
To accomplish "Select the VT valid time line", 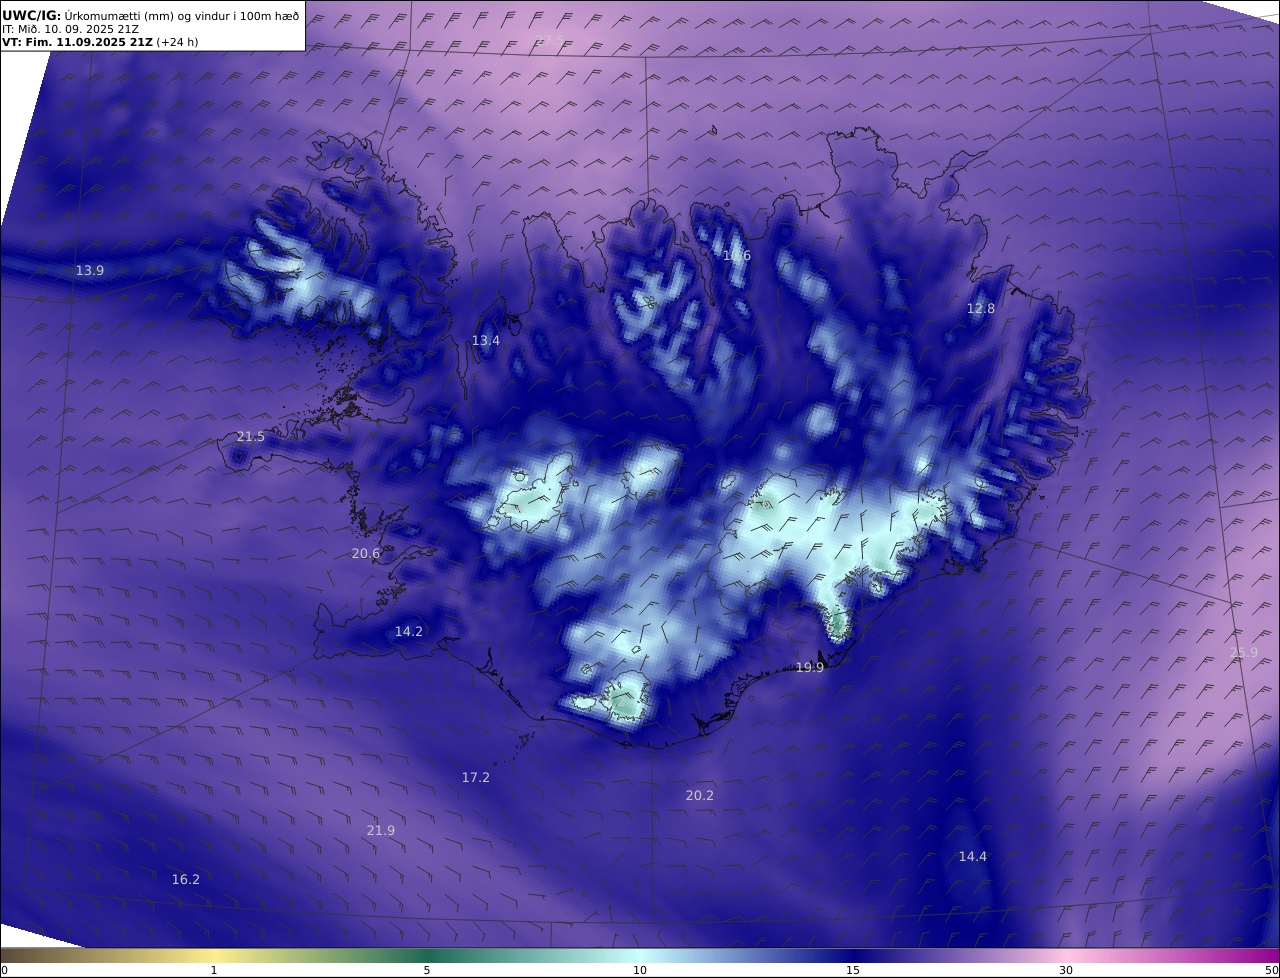I will pos(100,42).
